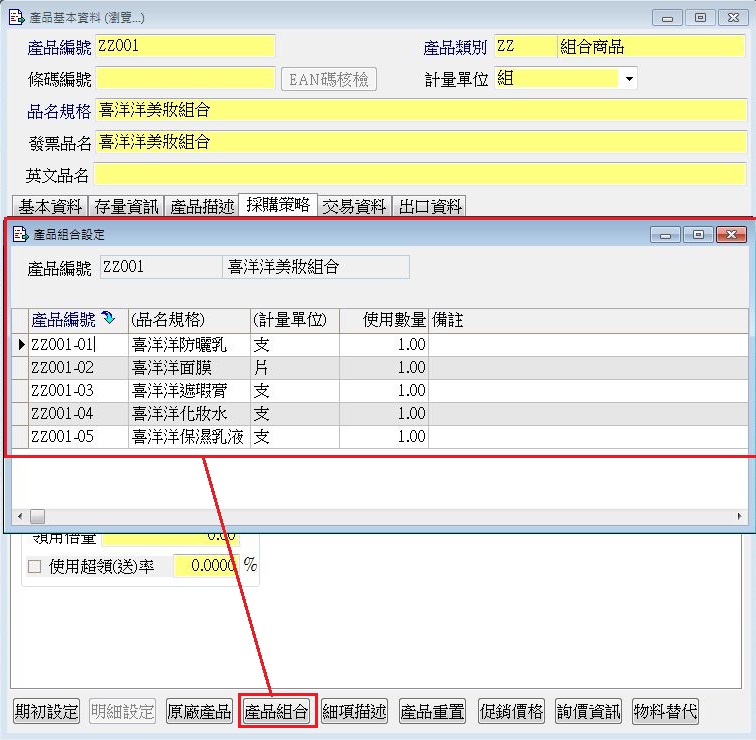Expand the 計量單位 dropdown
756x740 pixels.
(x=628, y=79)
